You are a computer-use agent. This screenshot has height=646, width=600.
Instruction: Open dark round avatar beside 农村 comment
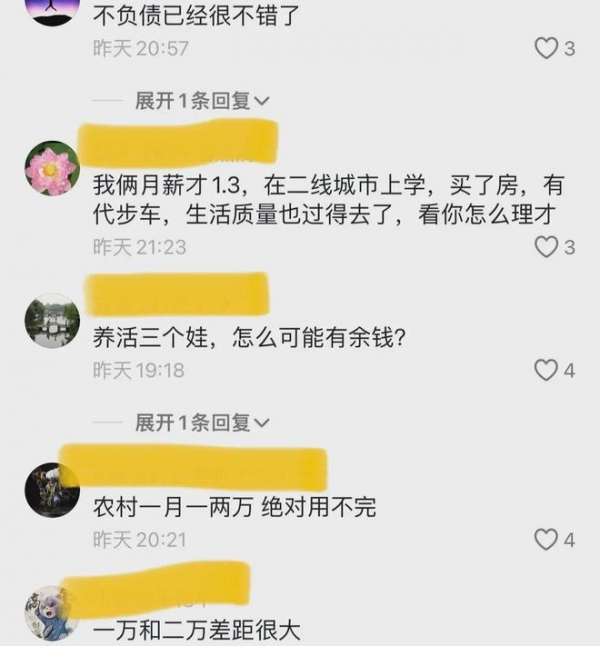pyautogui.click(x=52, y=490)
